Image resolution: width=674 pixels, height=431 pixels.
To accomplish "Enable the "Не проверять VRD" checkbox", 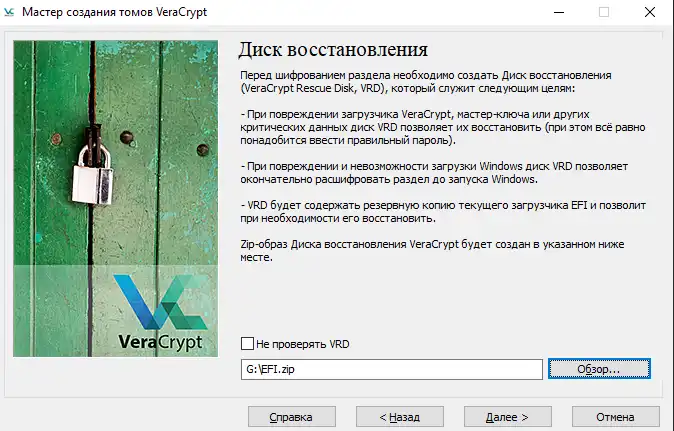I will [247, 344].
